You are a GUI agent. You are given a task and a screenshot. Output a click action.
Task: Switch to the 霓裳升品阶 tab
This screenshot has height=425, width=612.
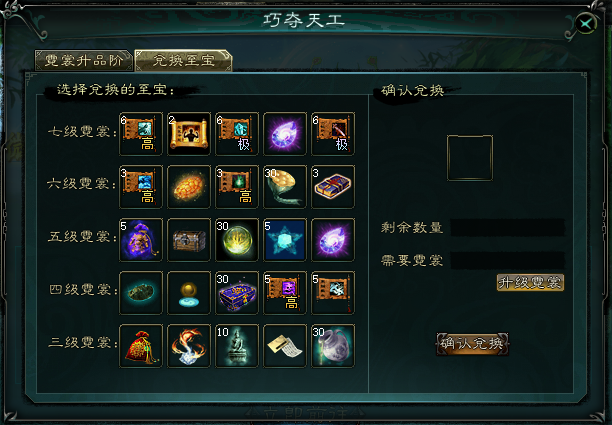(84, 60)
